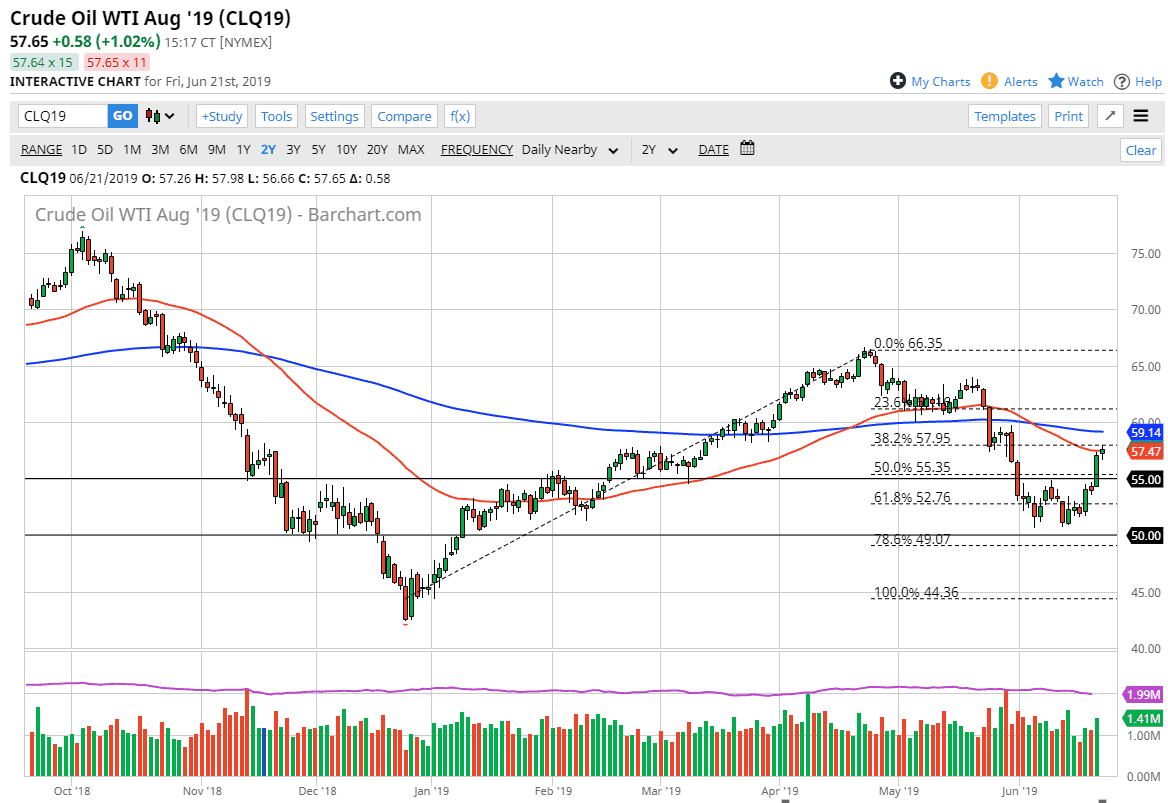Viewport: 1168px width, 803px height.
Task: Open the hamburger menu icon
Action: point(1141,116)
